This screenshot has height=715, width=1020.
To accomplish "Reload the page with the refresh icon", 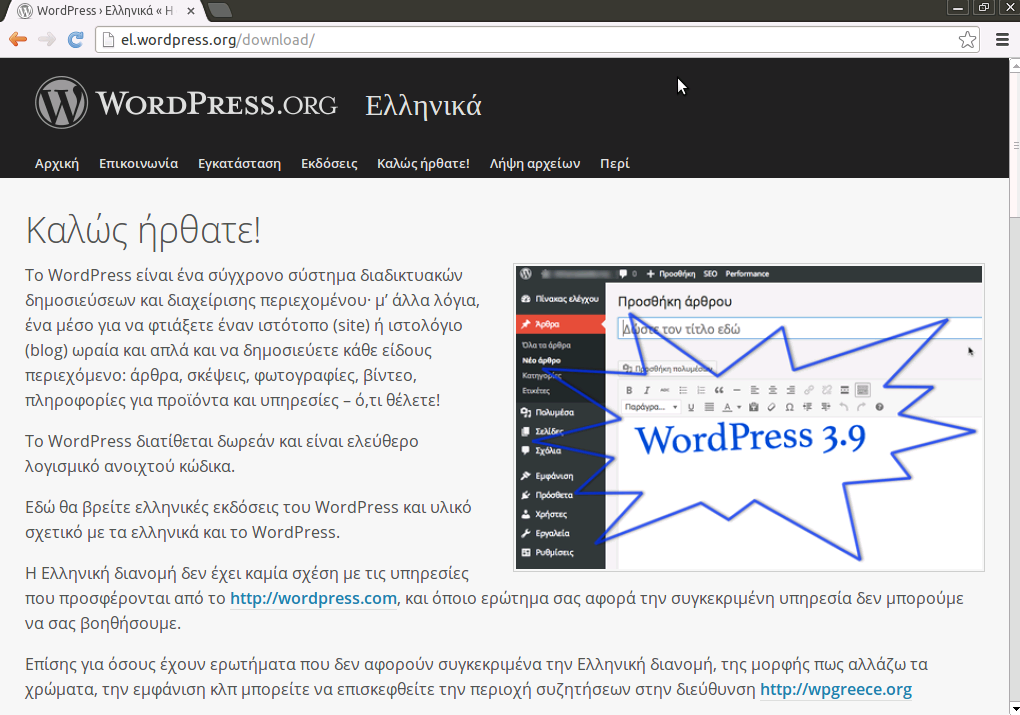I will point(75,40).
